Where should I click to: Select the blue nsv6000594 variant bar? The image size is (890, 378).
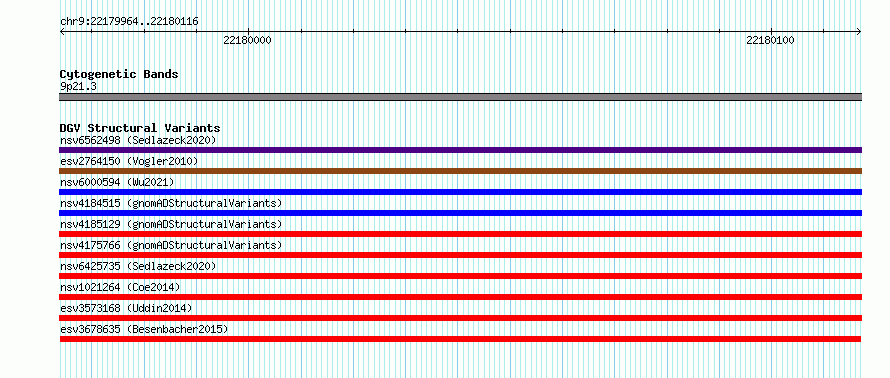[460, 192]
